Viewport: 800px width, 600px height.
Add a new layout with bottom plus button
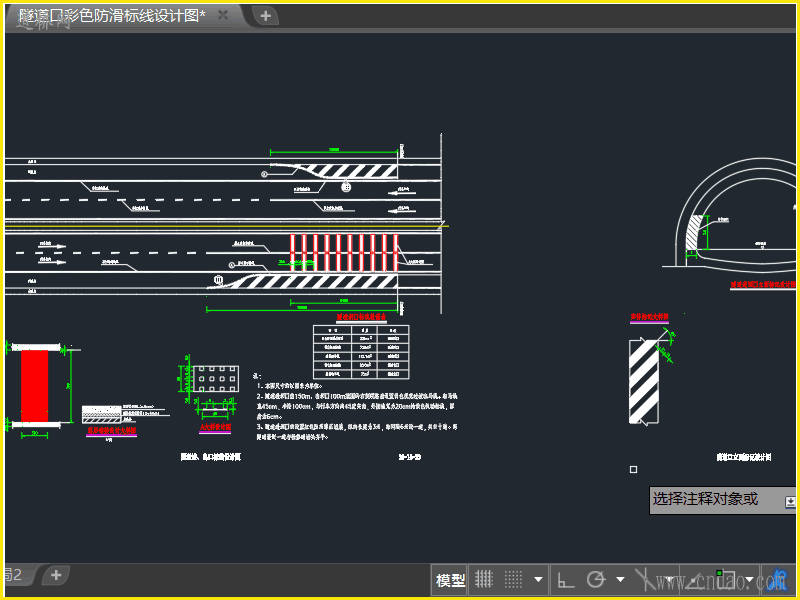pos(57,574)
